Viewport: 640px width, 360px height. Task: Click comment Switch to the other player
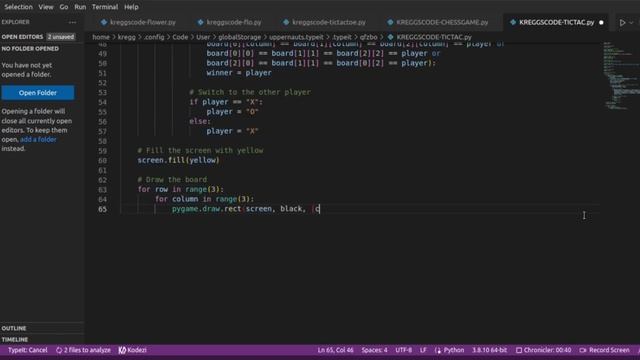(250, 92)
